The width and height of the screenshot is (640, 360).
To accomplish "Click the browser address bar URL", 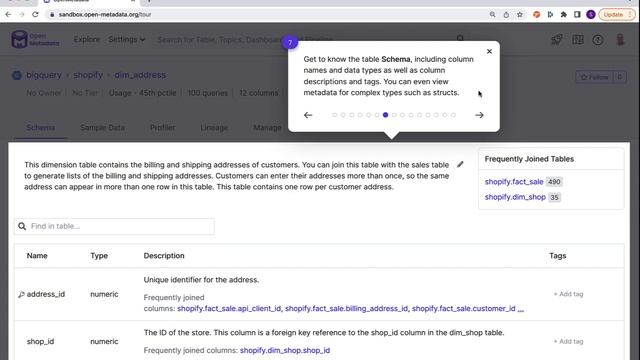I will [104, 14].
